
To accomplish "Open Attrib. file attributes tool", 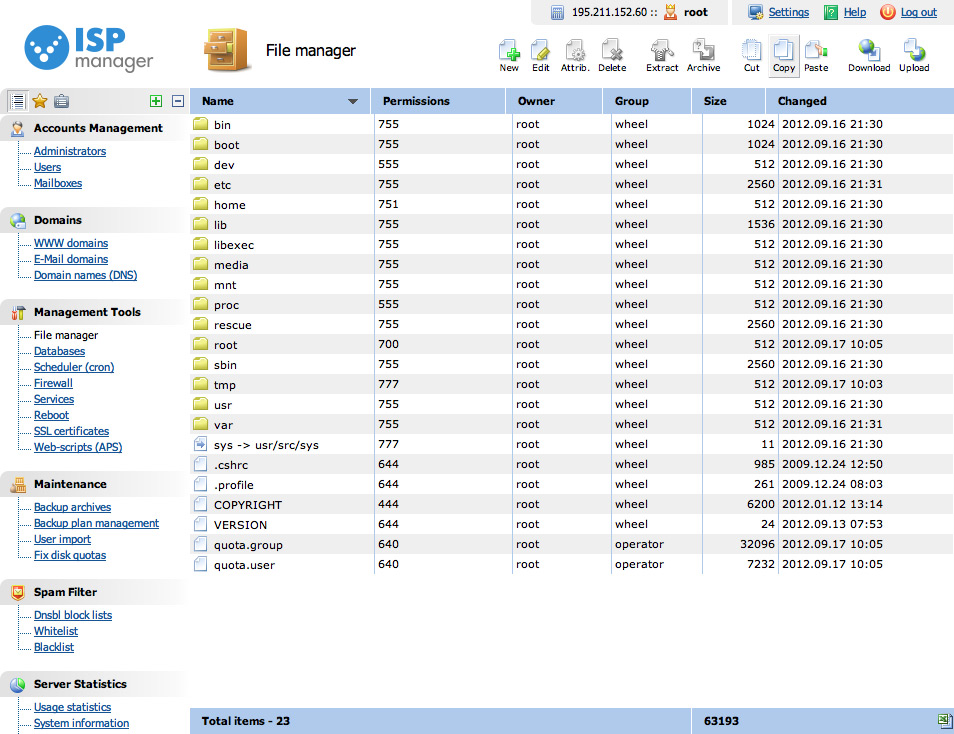I will [x=575, y=51].
